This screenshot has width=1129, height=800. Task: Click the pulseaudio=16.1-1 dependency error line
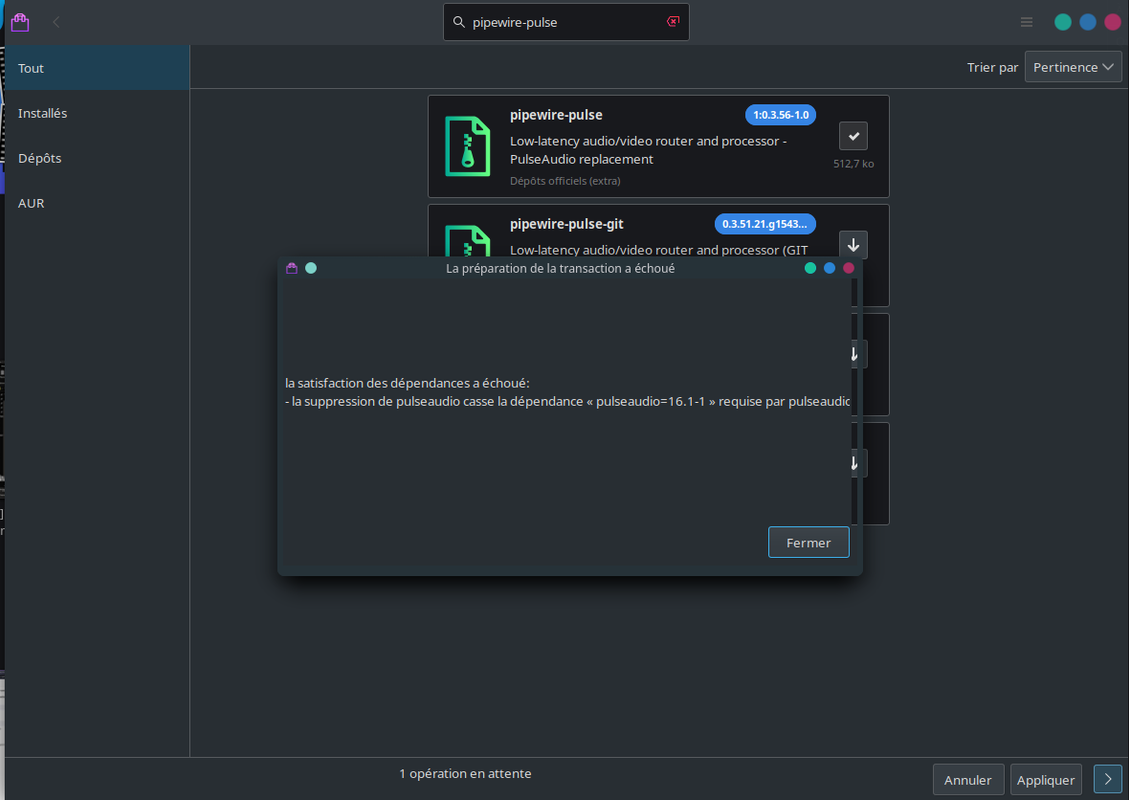(567, 401)
